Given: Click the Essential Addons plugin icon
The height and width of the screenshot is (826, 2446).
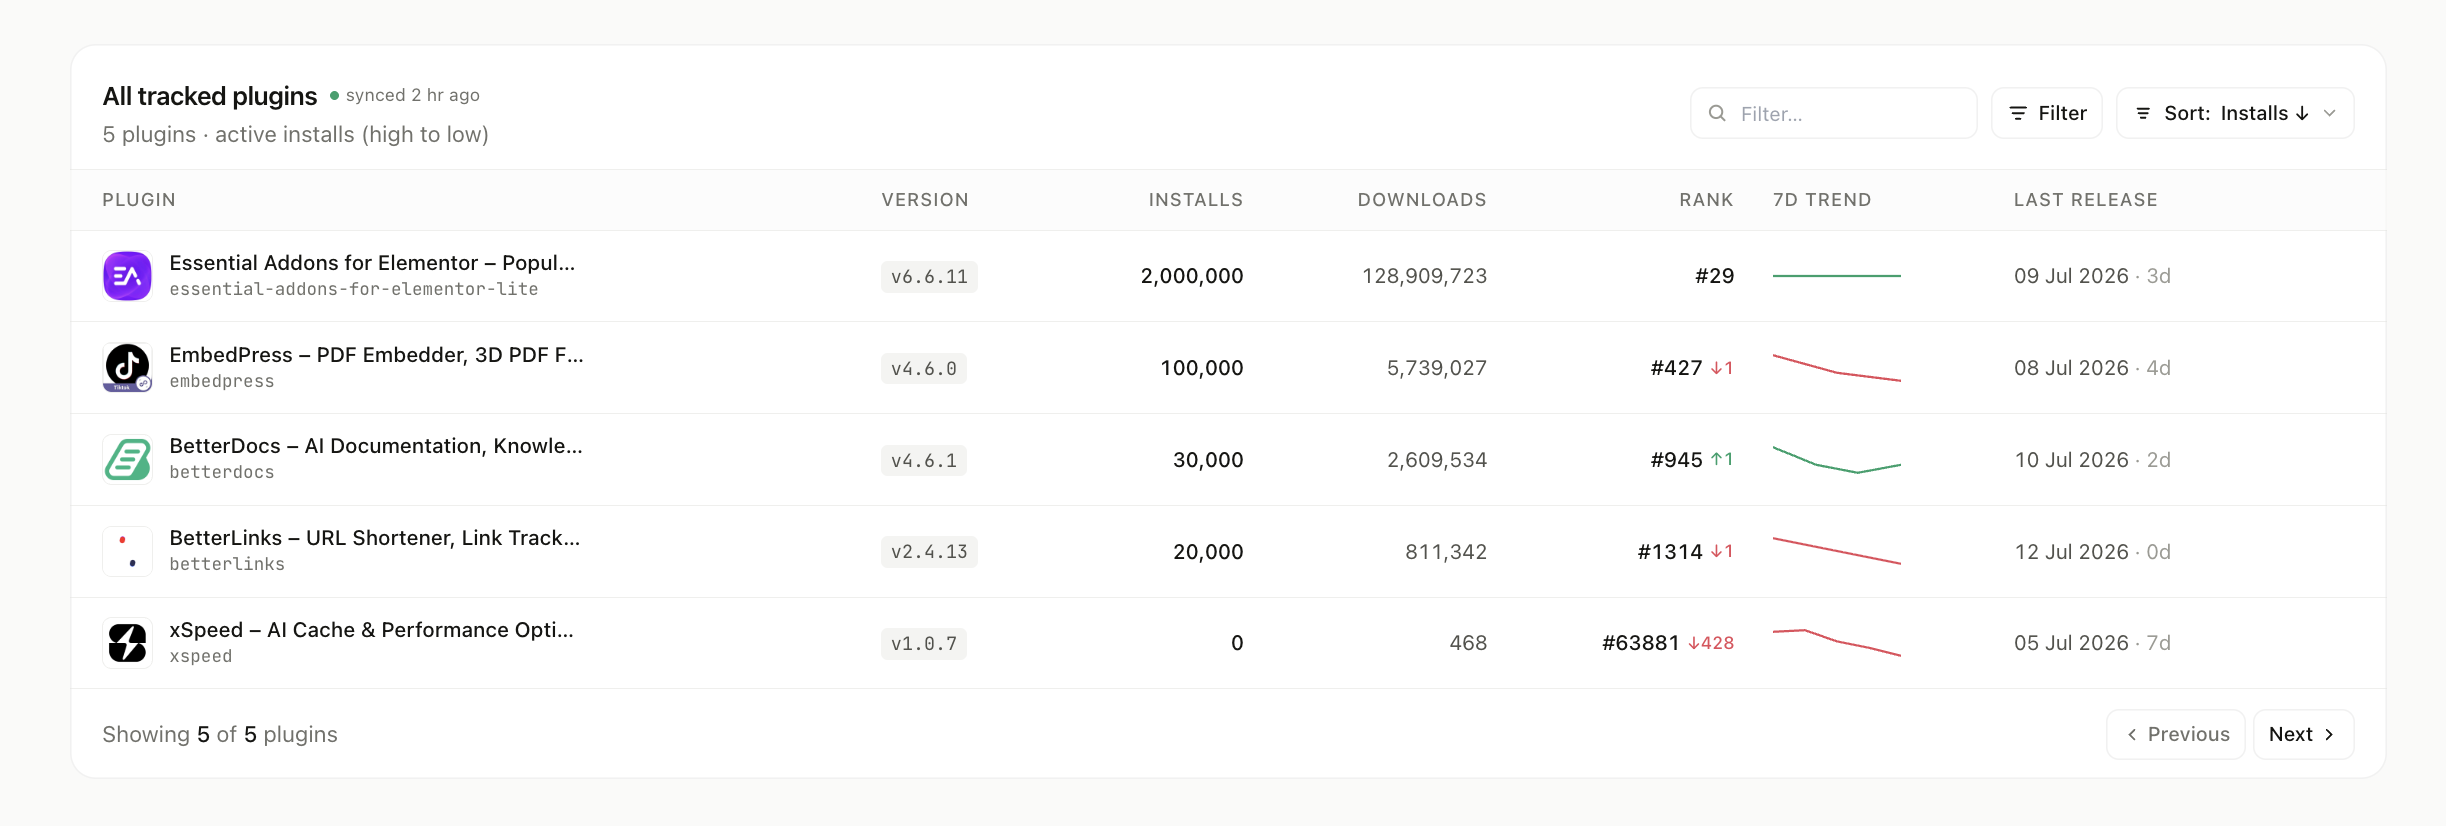Looking at the screenshot, I should click(127, 276).
